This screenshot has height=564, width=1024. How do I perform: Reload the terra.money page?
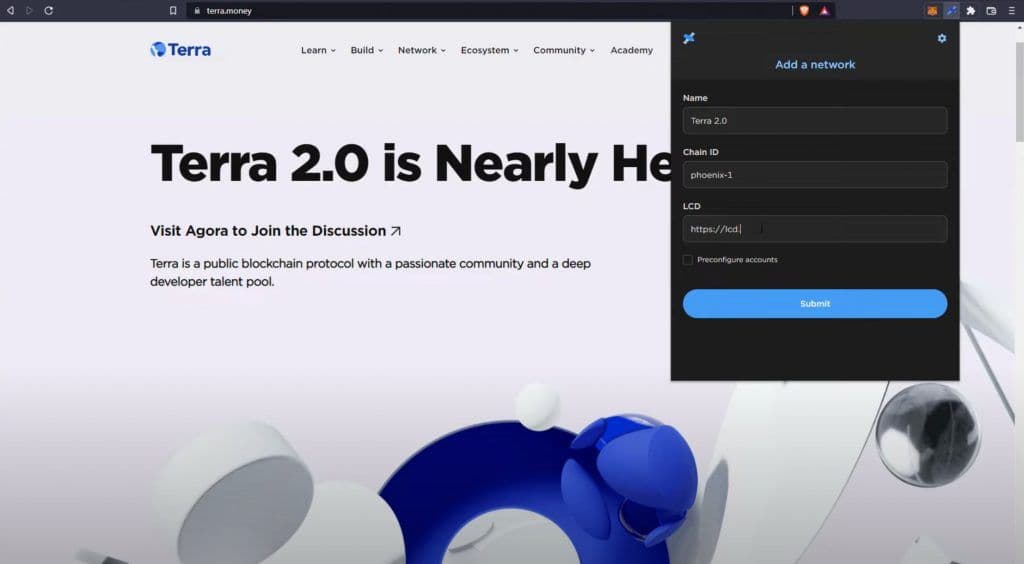tap(48, 10)
